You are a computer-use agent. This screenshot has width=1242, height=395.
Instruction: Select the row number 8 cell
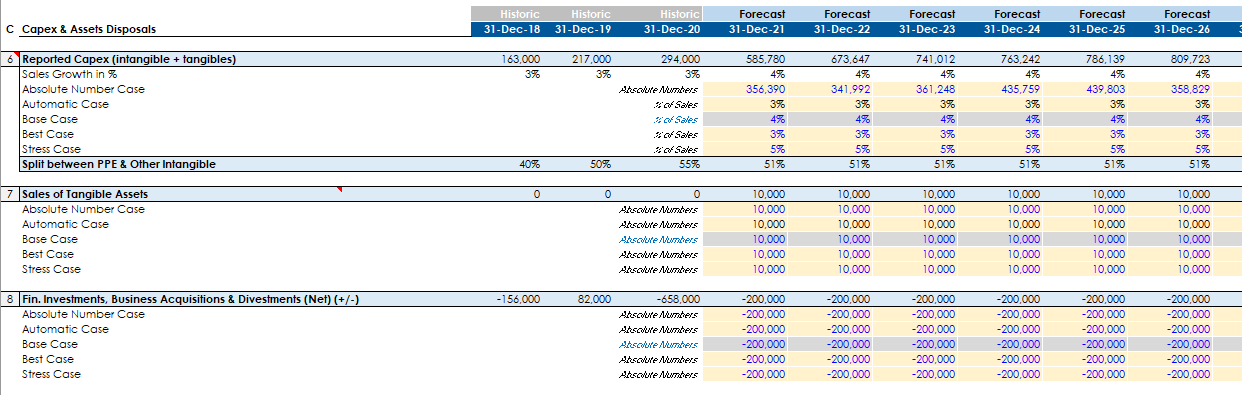pos(10,299)
